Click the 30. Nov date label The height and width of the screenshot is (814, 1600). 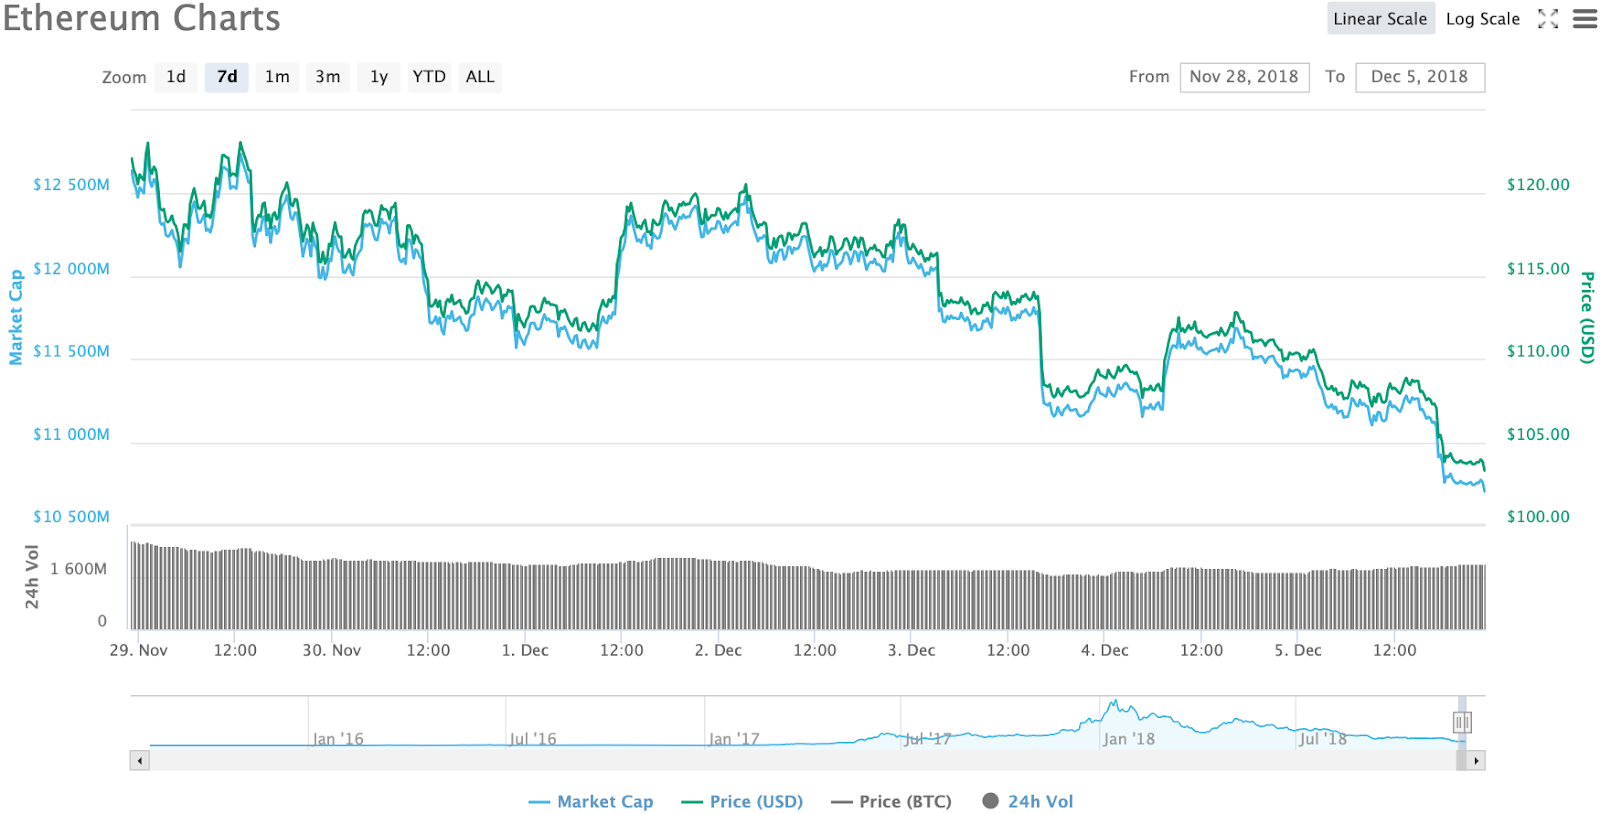(332, 650)
